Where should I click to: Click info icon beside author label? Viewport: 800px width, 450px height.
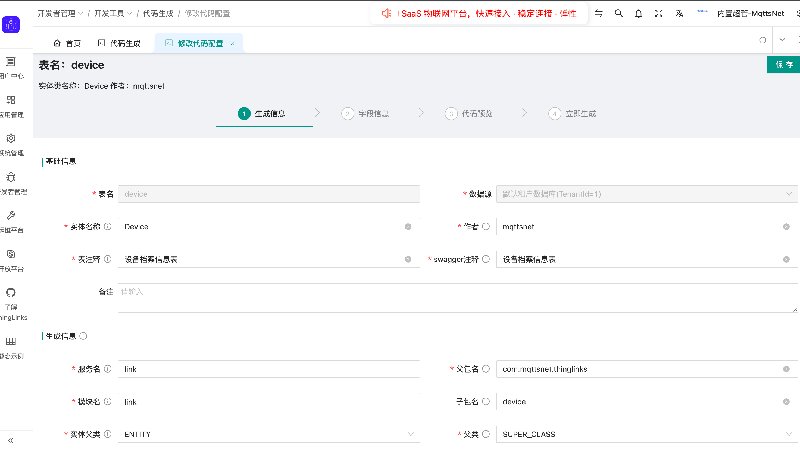[x=486, y=227]
